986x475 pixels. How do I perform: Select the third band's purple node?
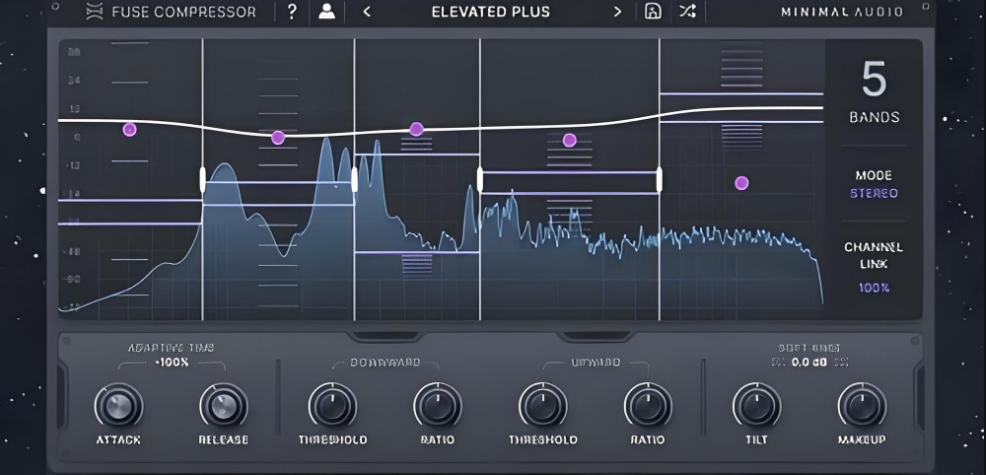[x=416, y=129]
